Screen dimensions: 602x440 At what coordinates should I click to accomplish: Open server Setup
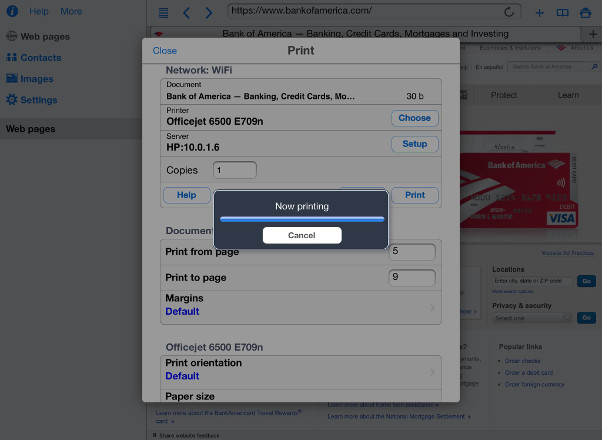coord(415,144)
